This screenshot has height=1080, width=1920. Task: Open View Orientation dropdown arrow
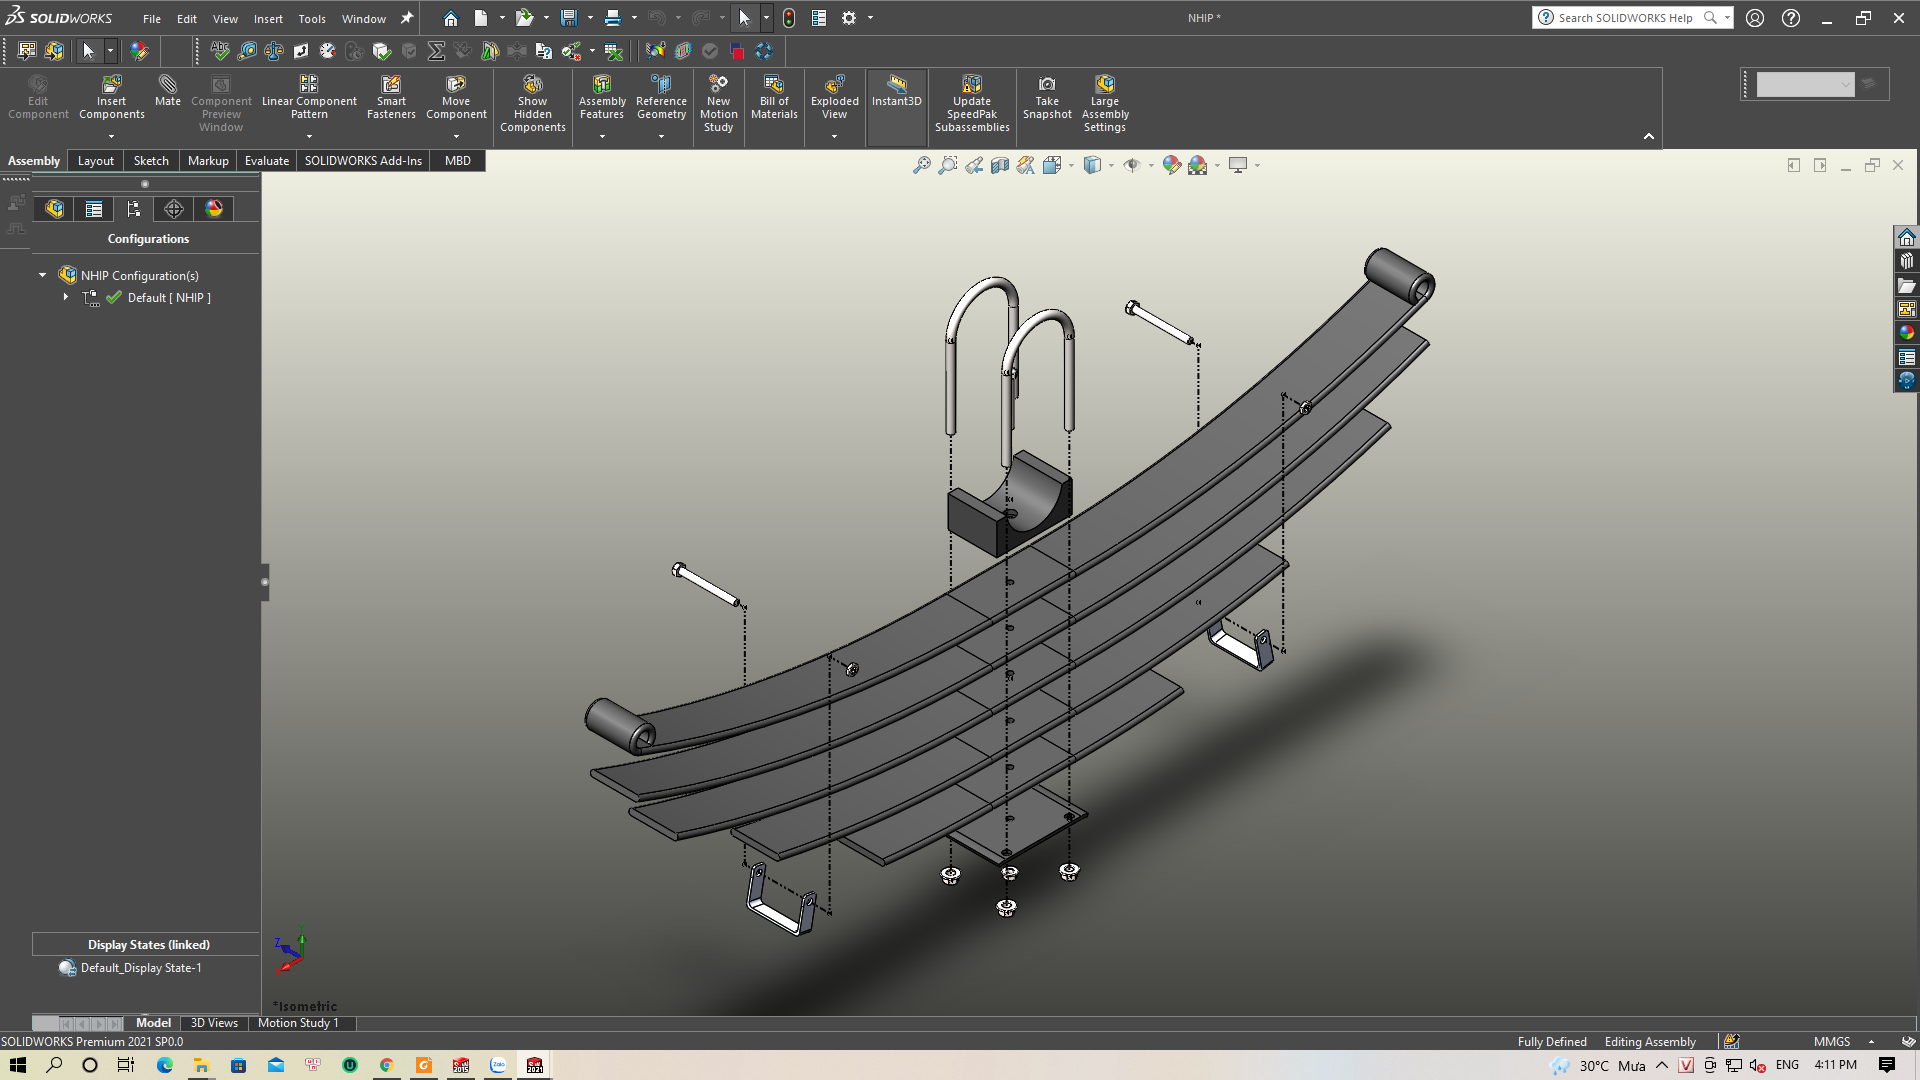point(1071,165)
